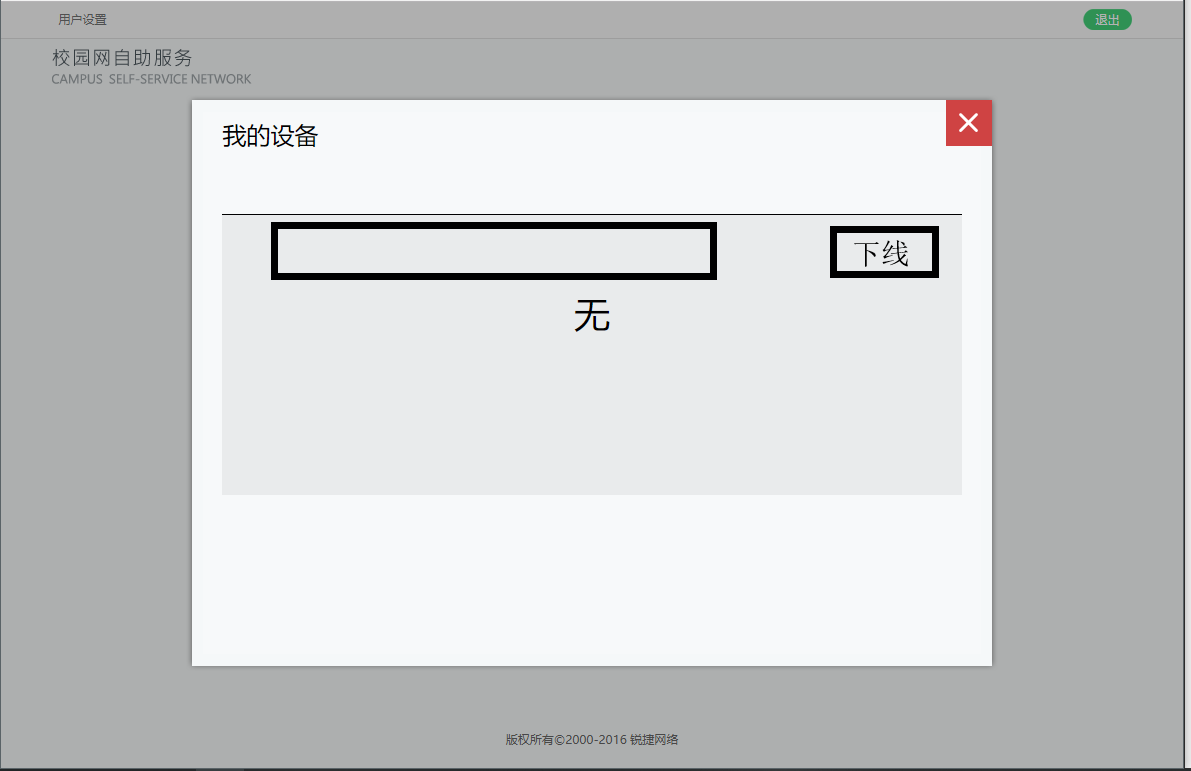Click the device name input field
1191x771 pixels.
[493, 251]
